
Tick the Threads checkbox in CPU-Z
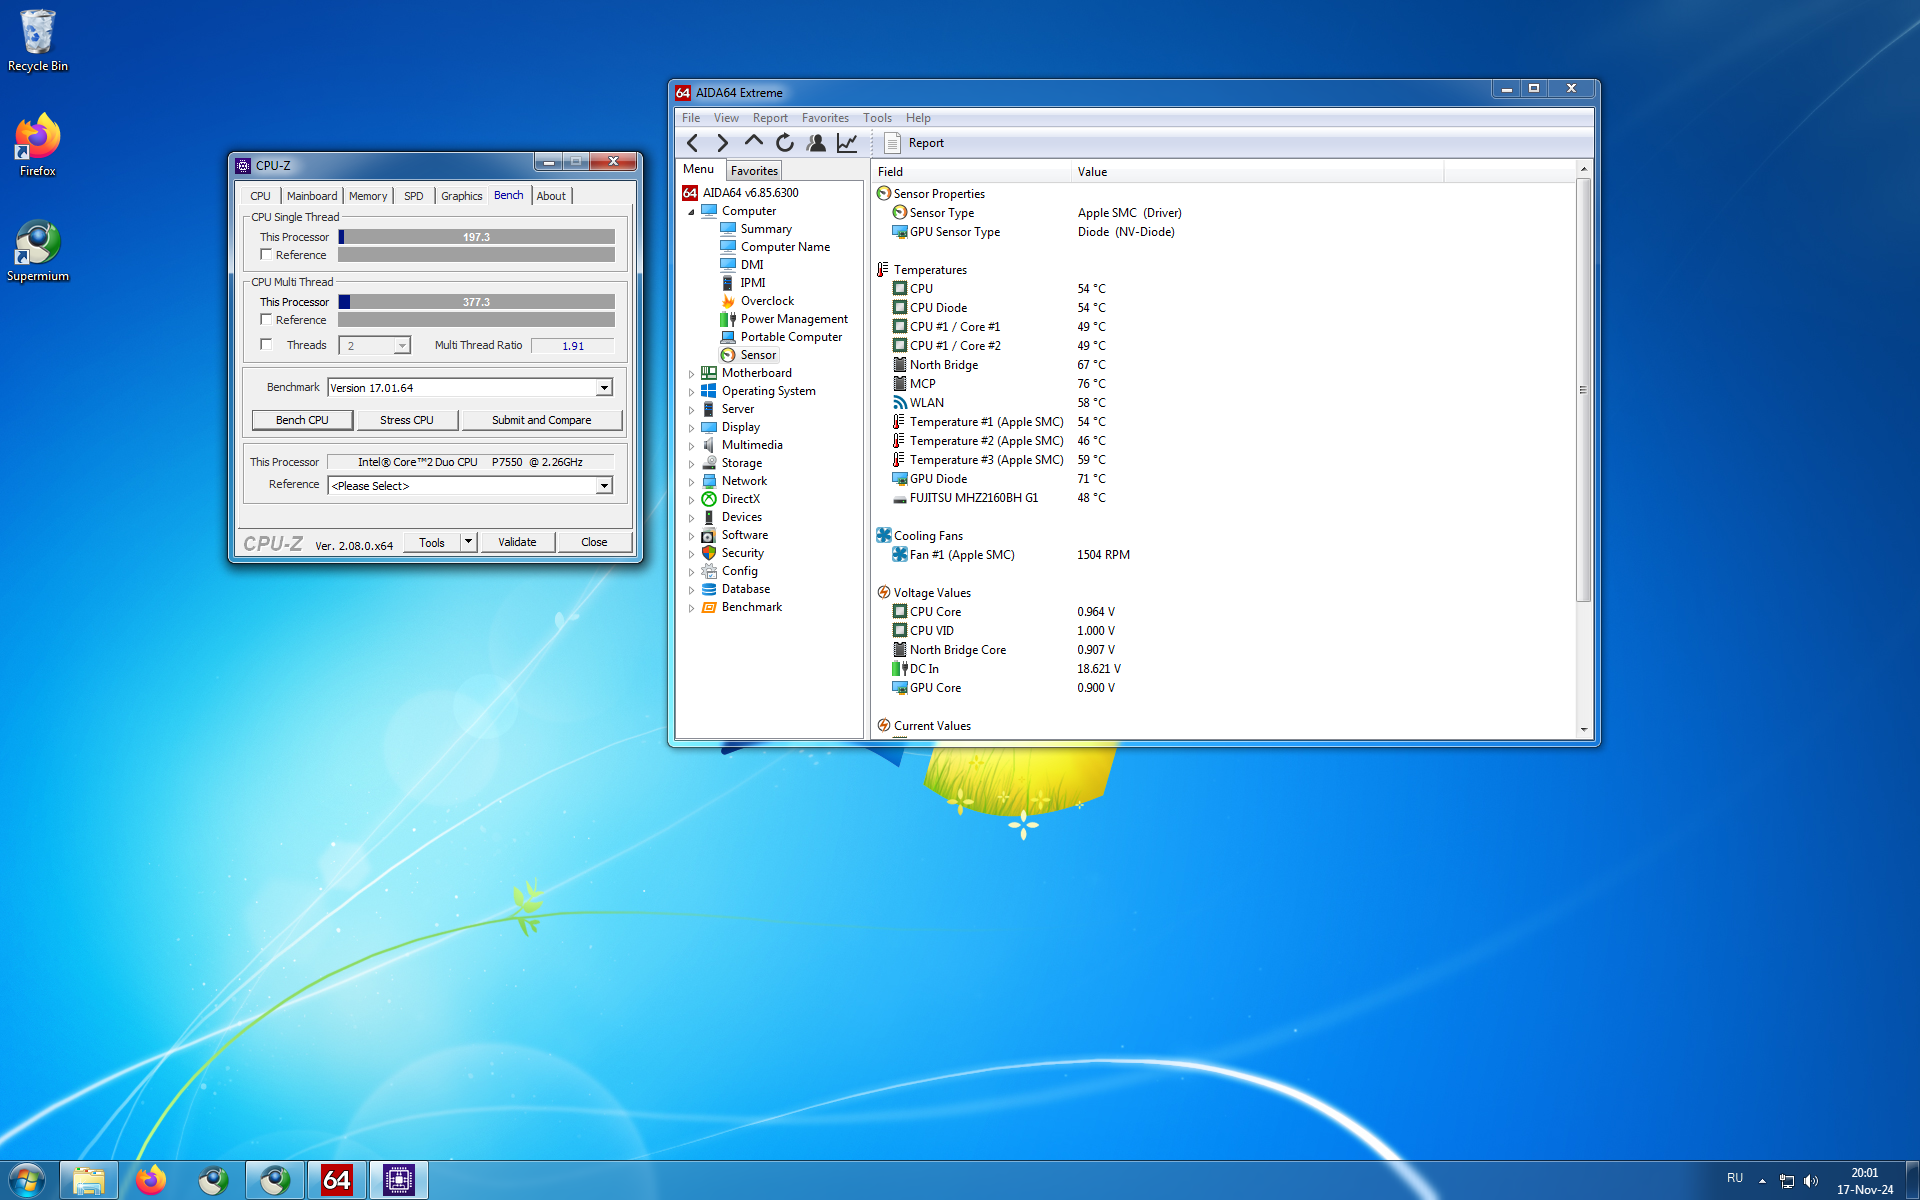(x=266, y=345)
